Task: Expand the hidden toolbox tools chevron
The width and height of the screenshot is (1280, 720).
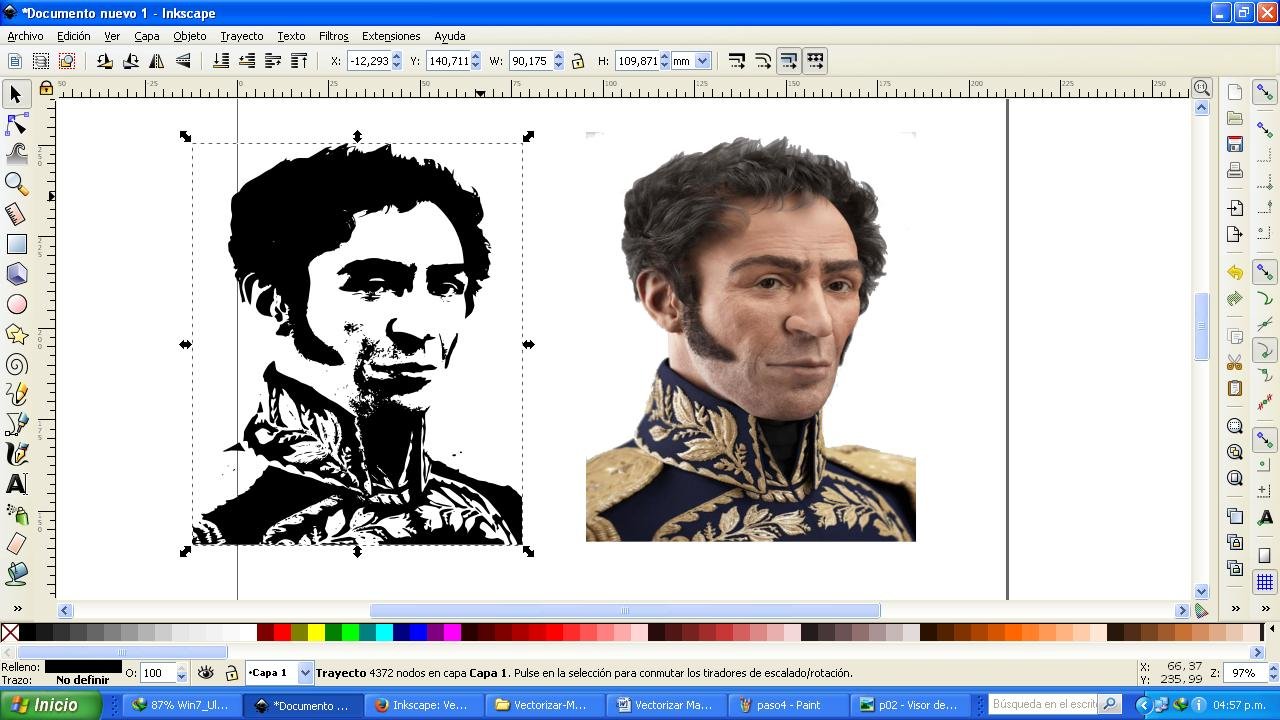Action: 16,608
